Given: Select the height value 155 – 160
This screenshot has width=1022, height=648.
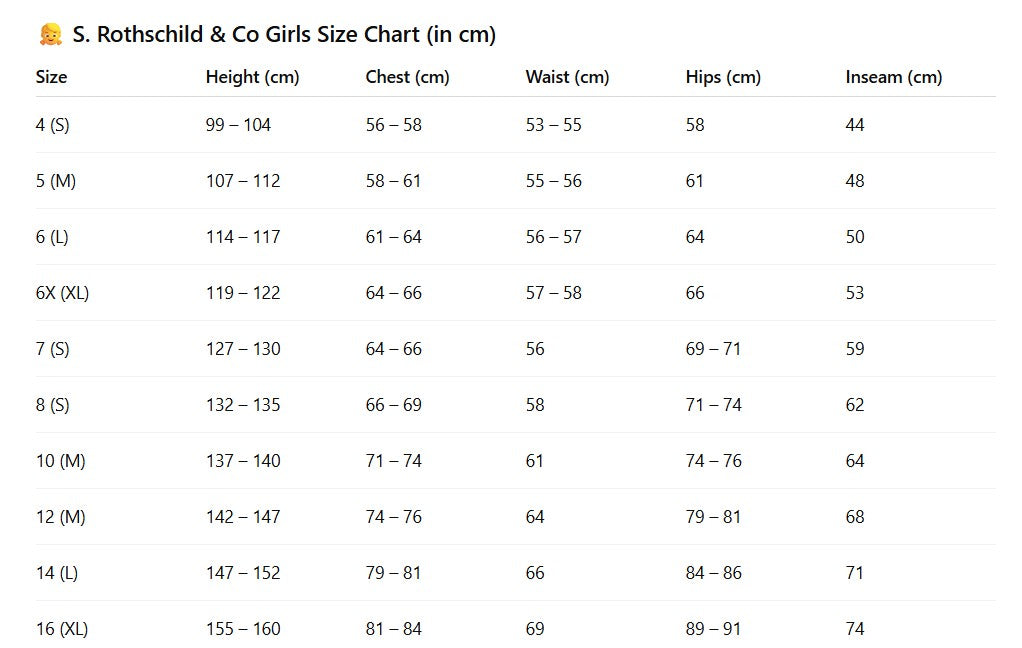Looking at the screenshot, I should pos(243,629).
